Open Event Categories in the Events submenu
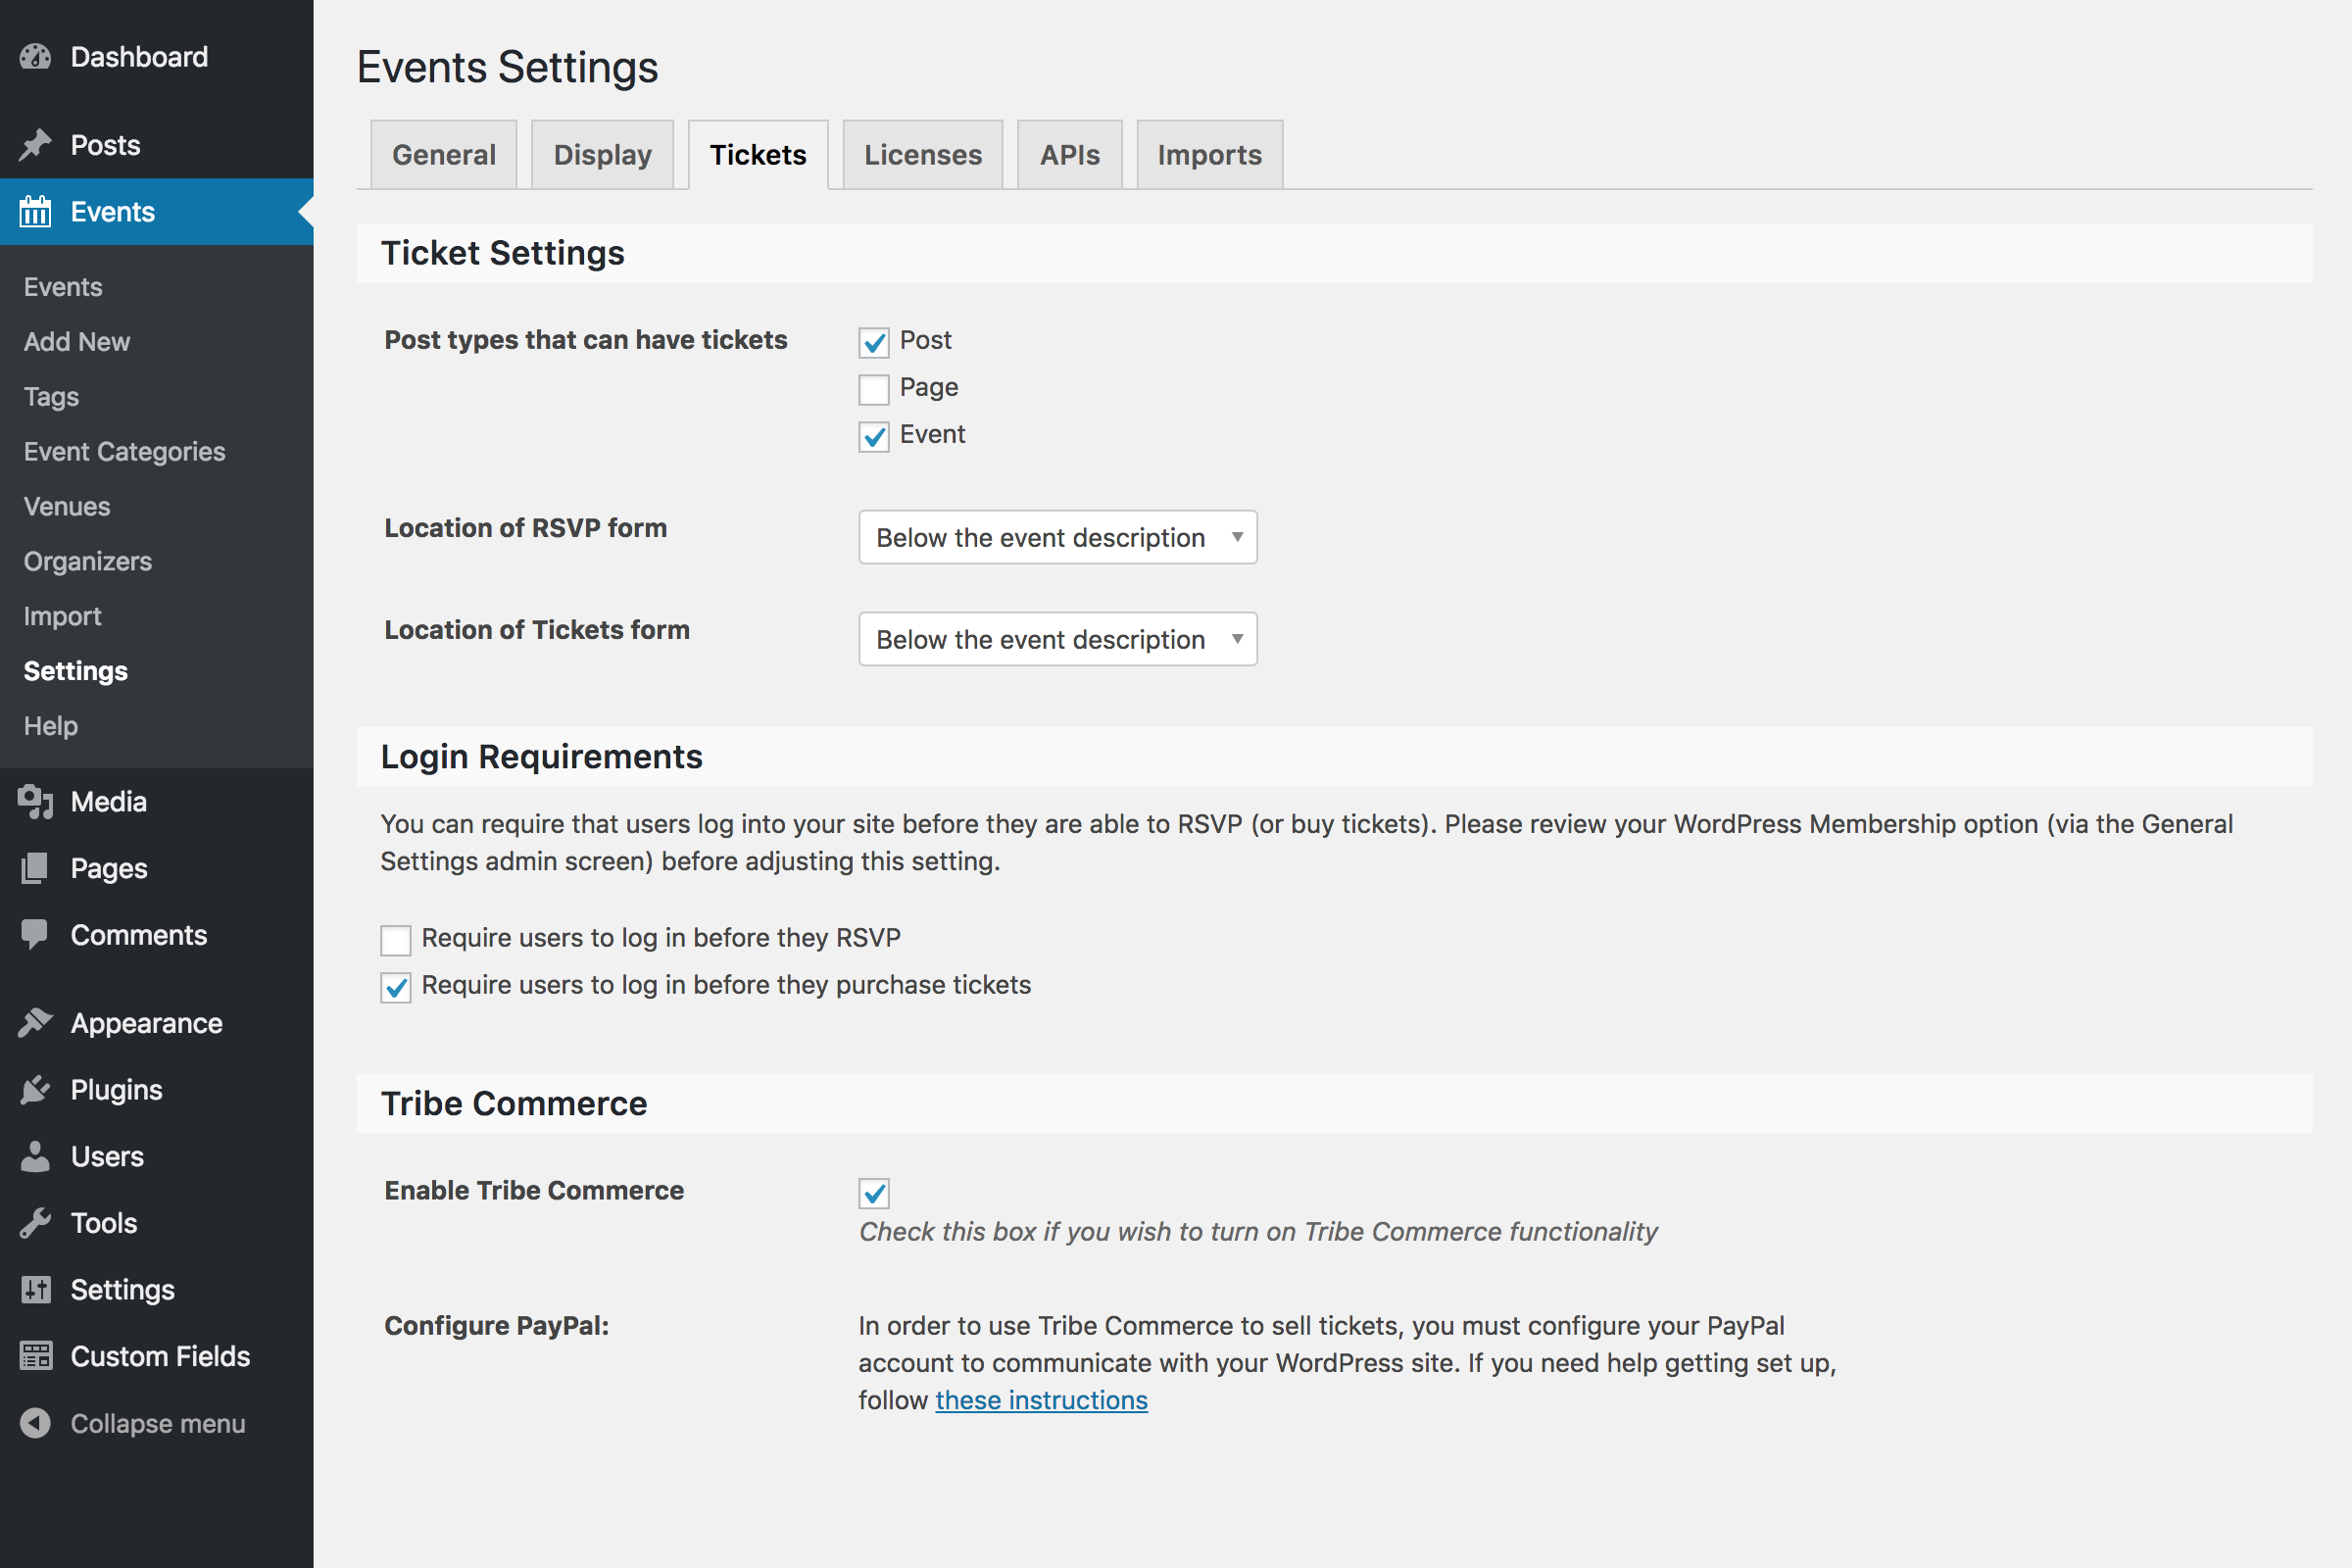Image resolution: width=2352 pixels, height=1568 pixels. (x=124, y=452)
